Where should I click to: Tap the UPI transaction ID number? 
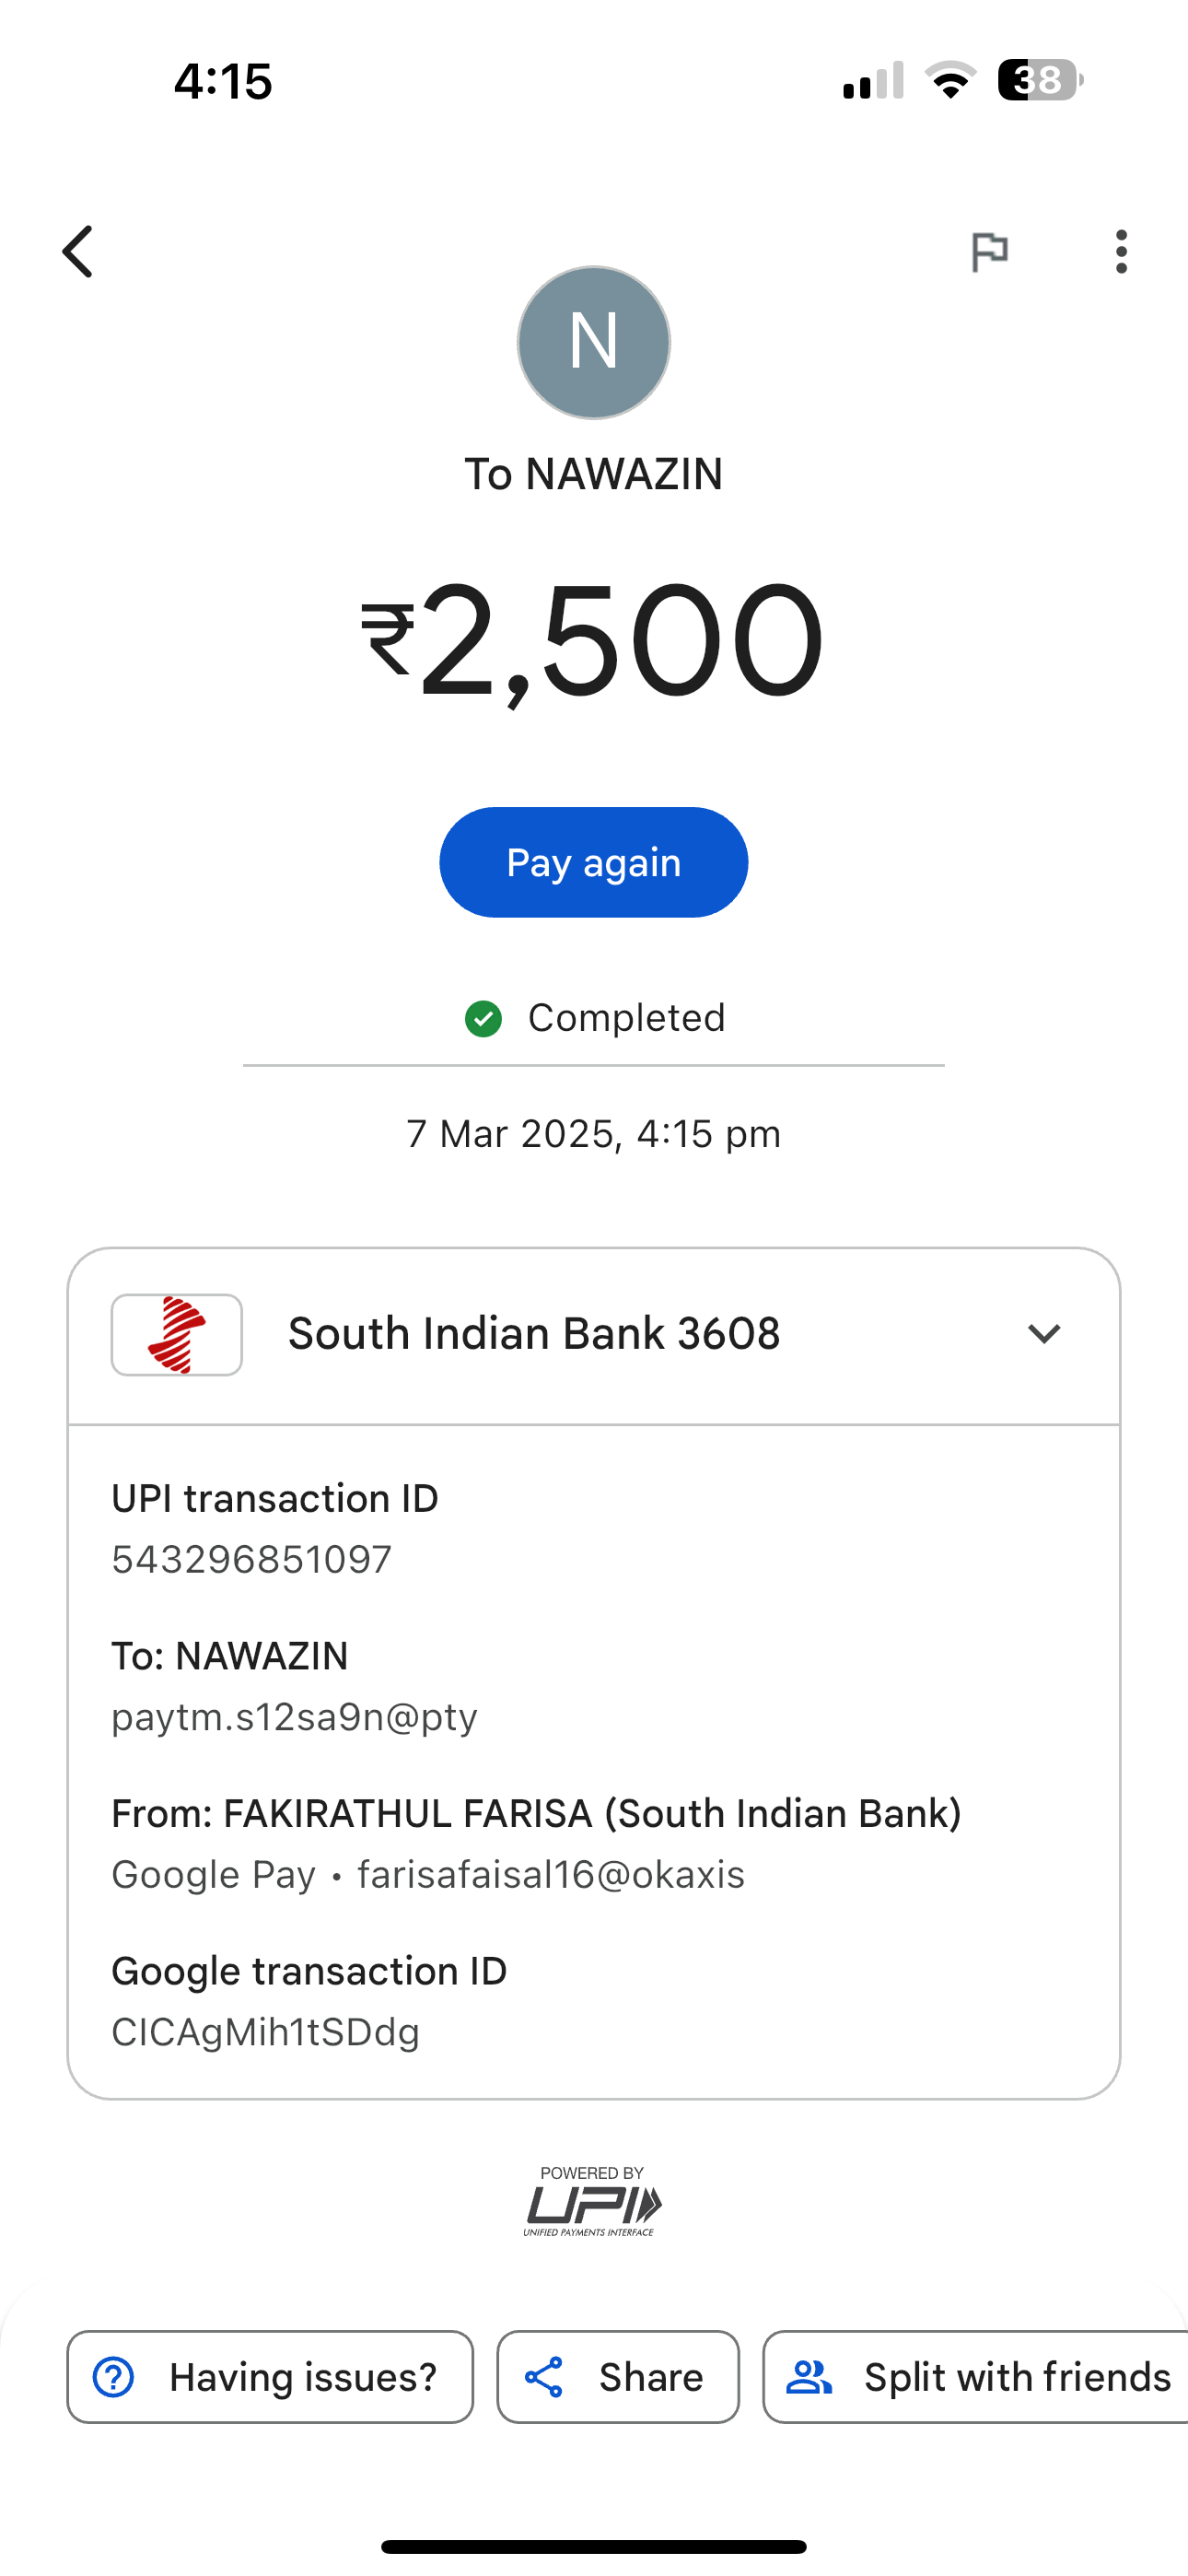[251, 1560]
